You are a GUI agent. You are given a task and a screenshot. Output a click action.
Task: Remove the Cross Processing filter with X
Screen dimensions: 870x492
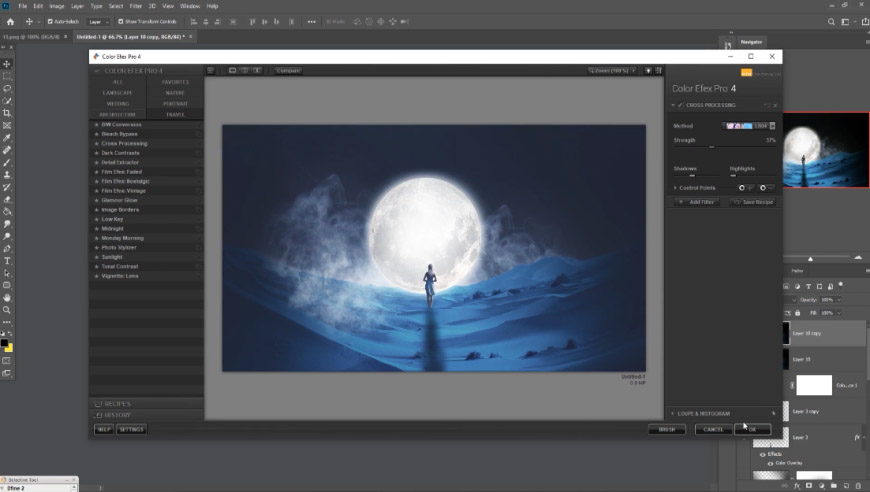(x=776, y=105)
